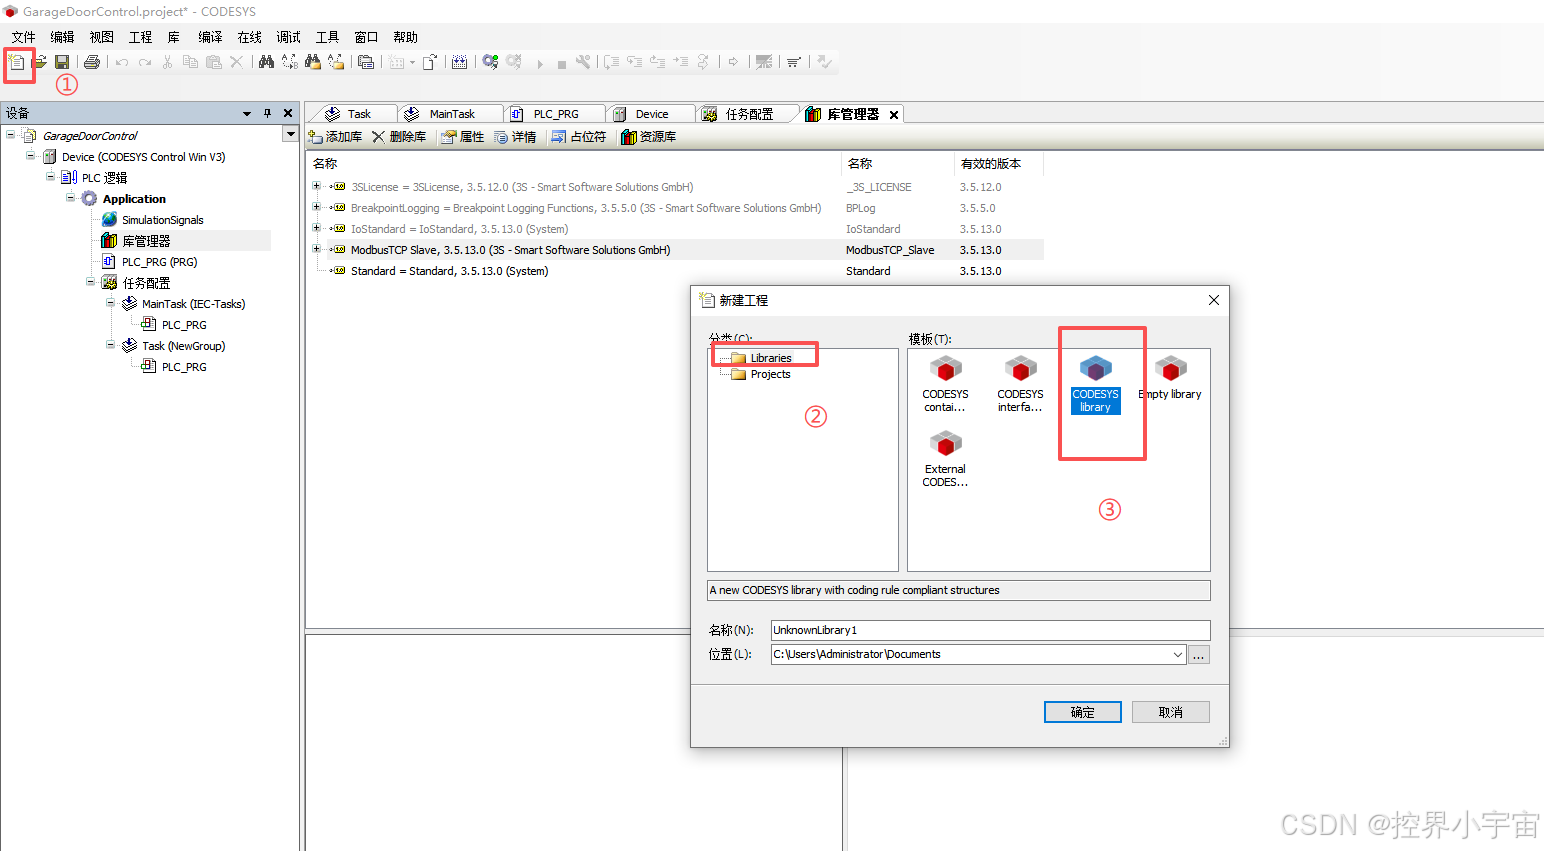Click the wrench icon in toolbar
Image resolution: width=1544 pixels, height=851 pixels.
(x=583, y=62)
